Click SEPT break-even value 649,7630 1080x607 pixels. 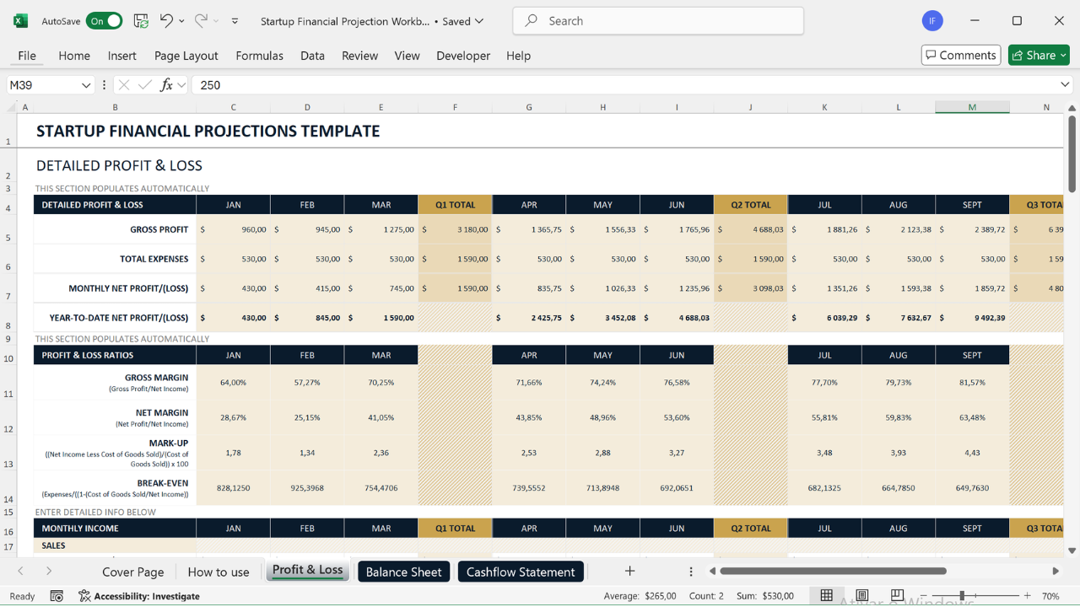point(972,488)
